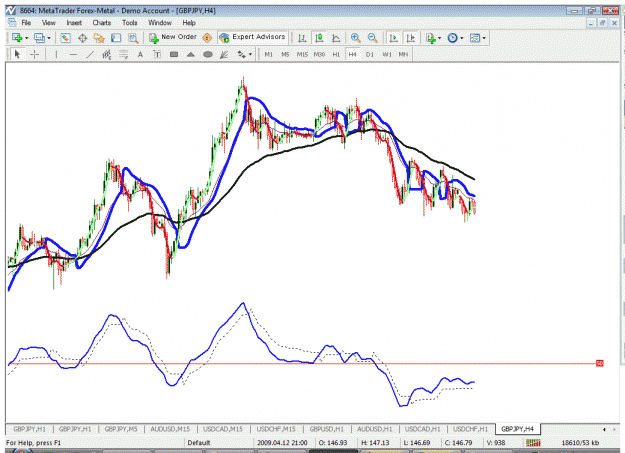The image size is (625, 453).
Task: Switch timeframe to M30
Action: point(319,54)
